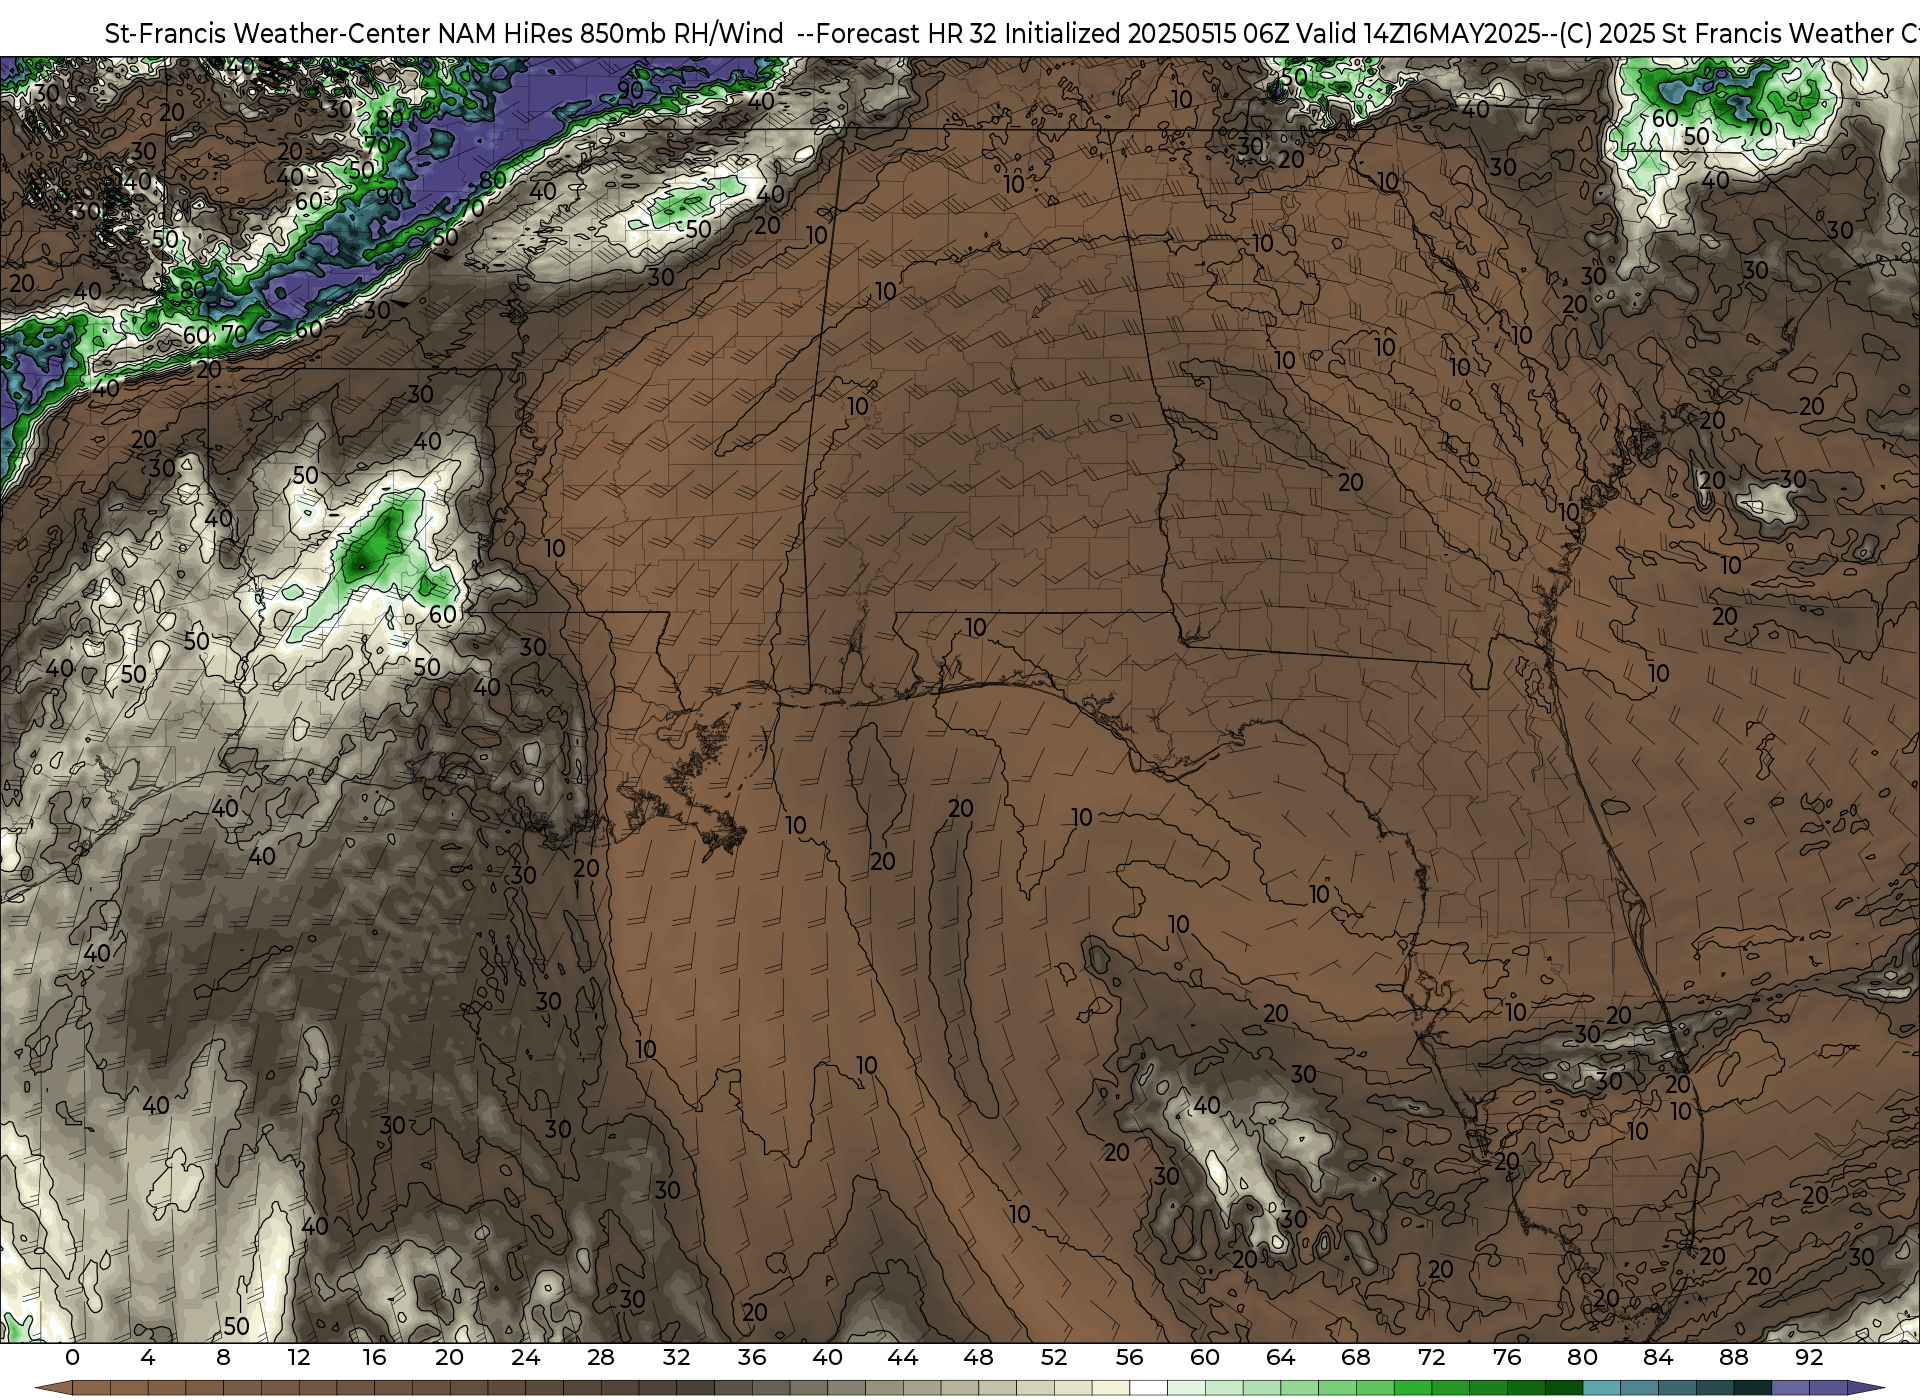Select the pale green 60-62 color bar swatch

(x=1223, y=1388)
